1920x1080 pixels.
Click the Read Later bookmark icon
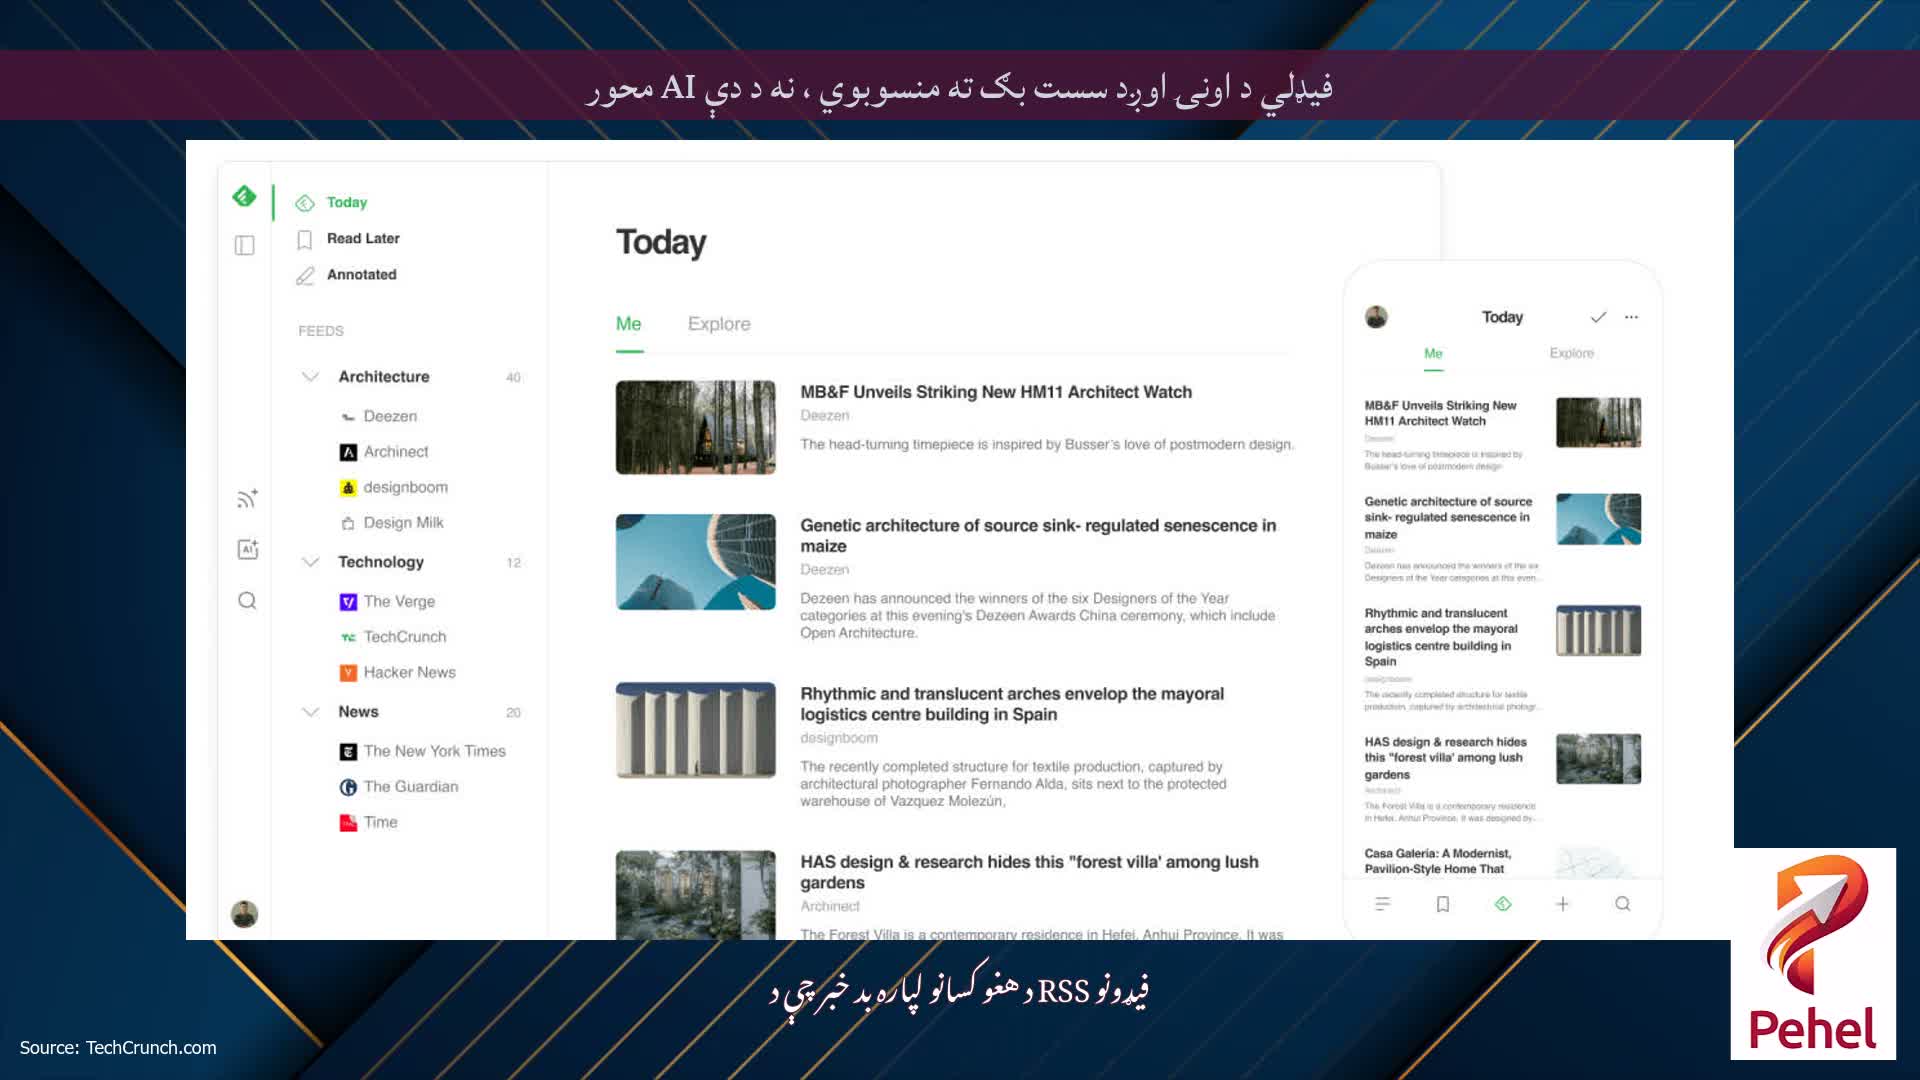click(305, 239)
